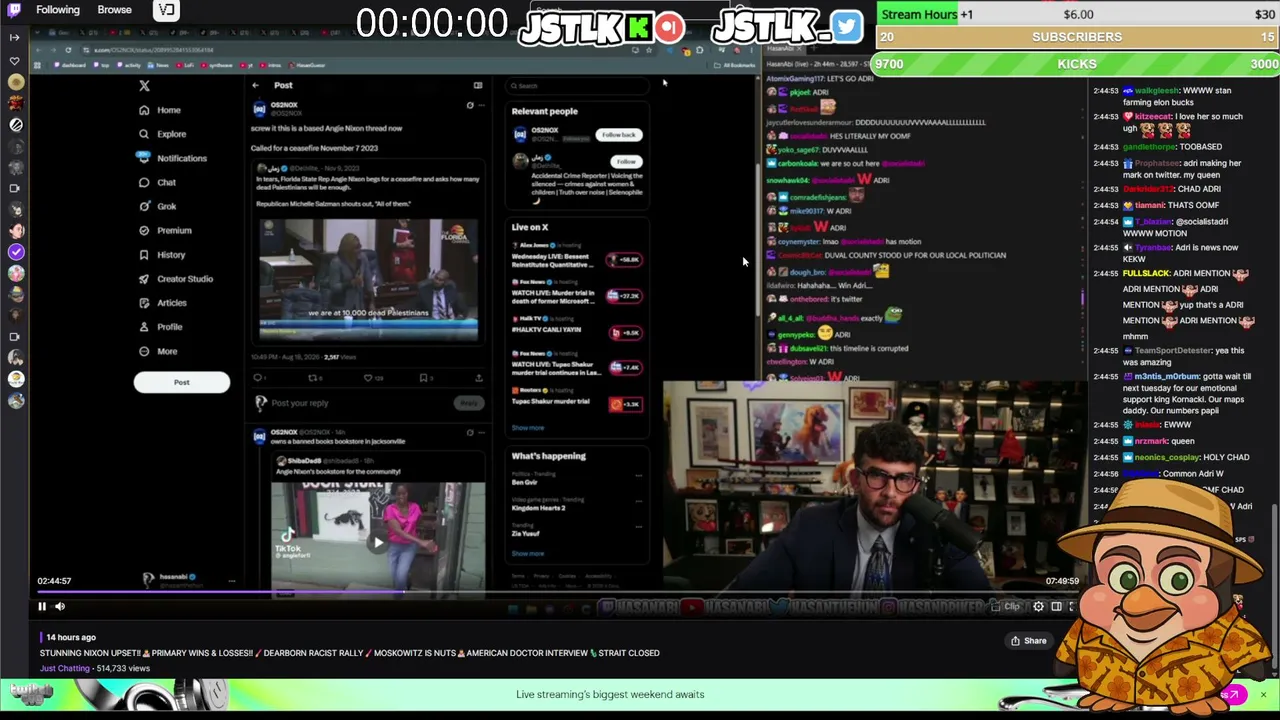Click the X Search box
1280x720 pixels.
pyautogui.click(x=578, y=86)
